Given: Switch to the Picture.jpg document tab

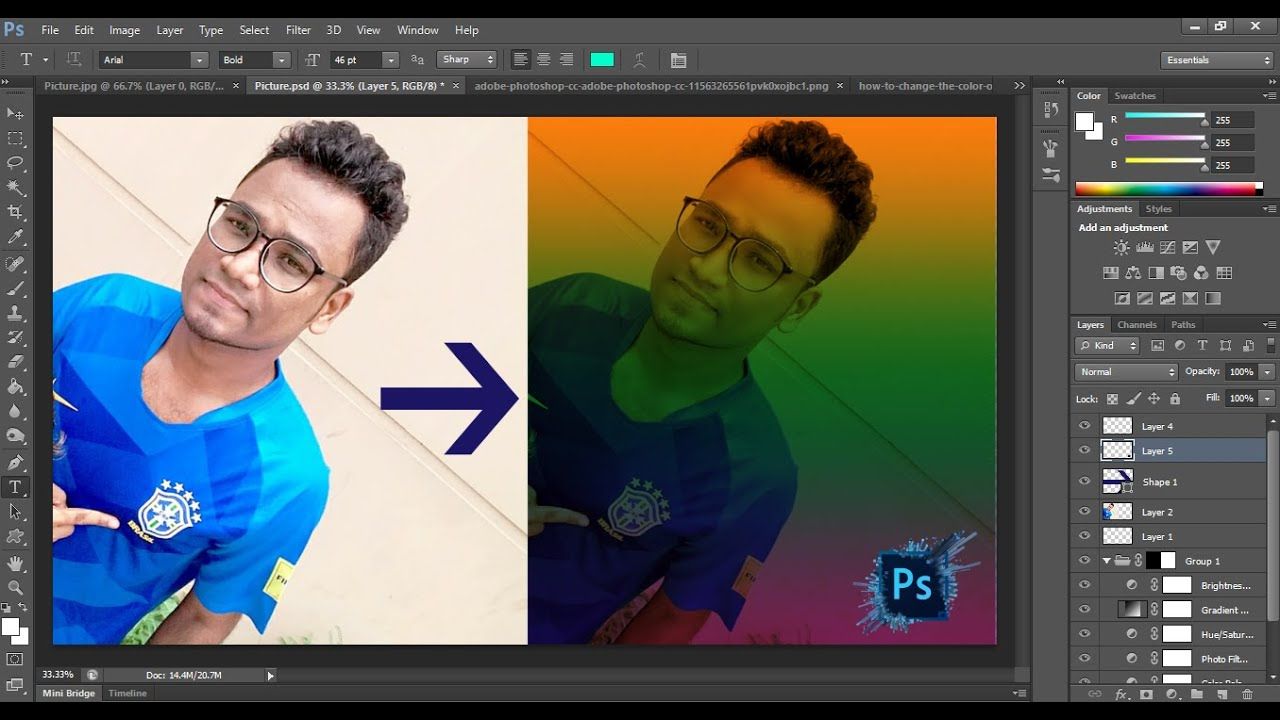Looking at the screenshot, I should [134, 86].
